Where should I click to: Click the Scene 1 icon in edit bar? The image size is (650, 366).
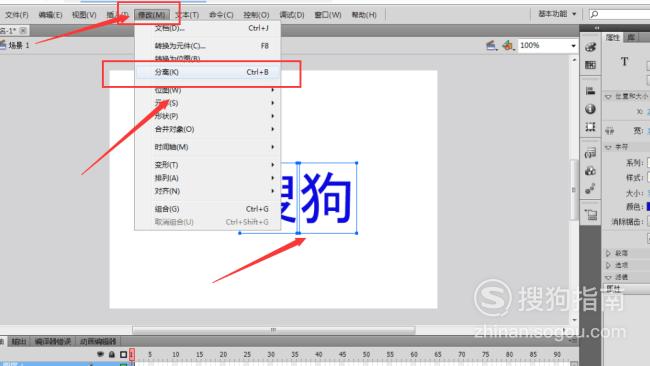[3, 45]
